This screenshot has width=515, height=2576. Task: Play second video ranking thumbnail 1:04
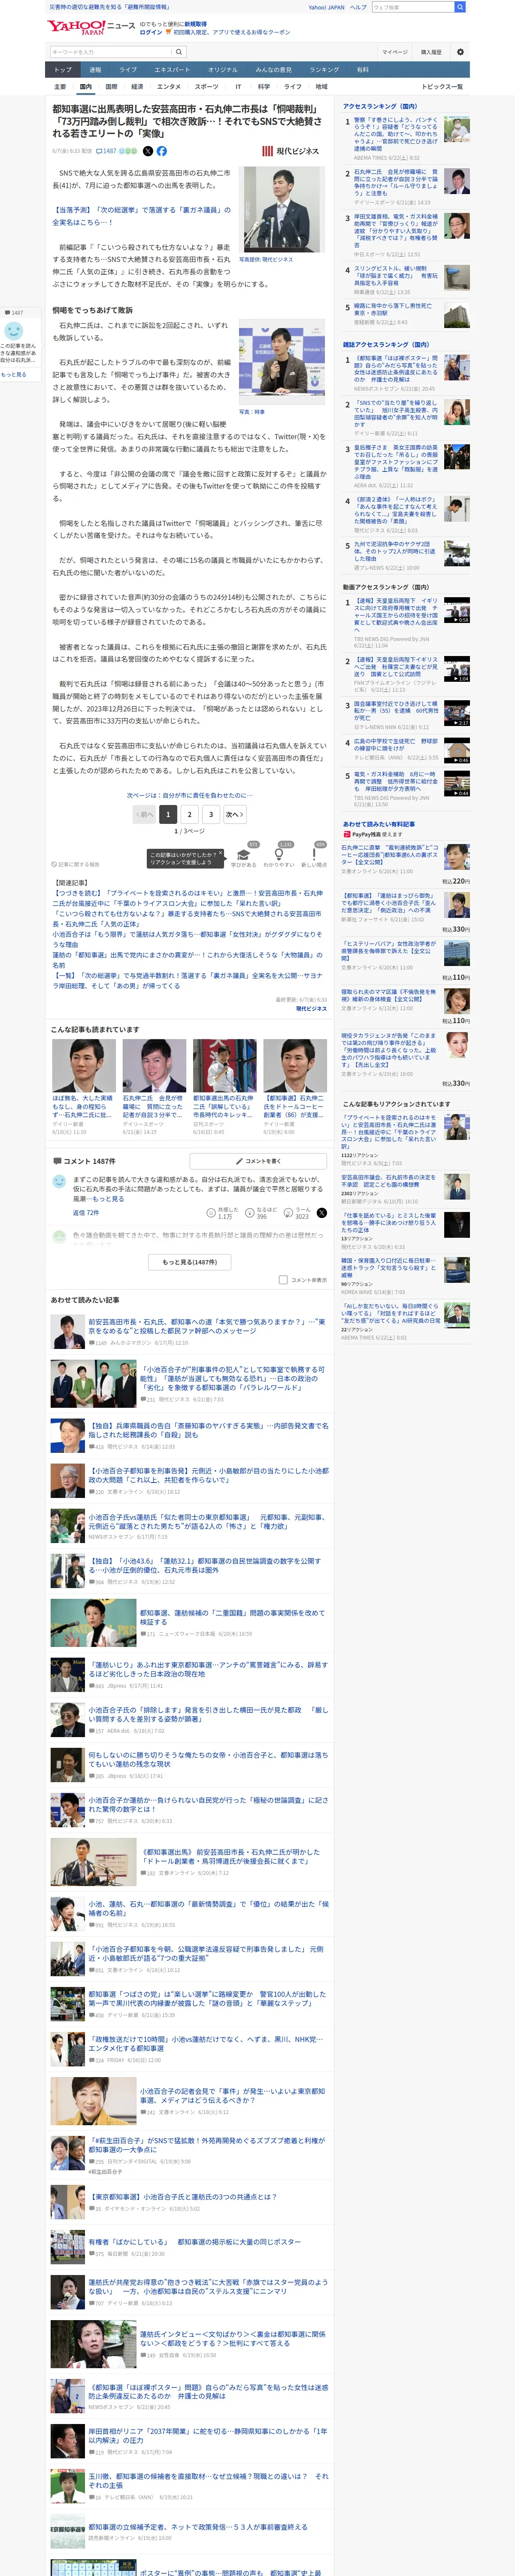pyautogui.click(x=457, y=668)
